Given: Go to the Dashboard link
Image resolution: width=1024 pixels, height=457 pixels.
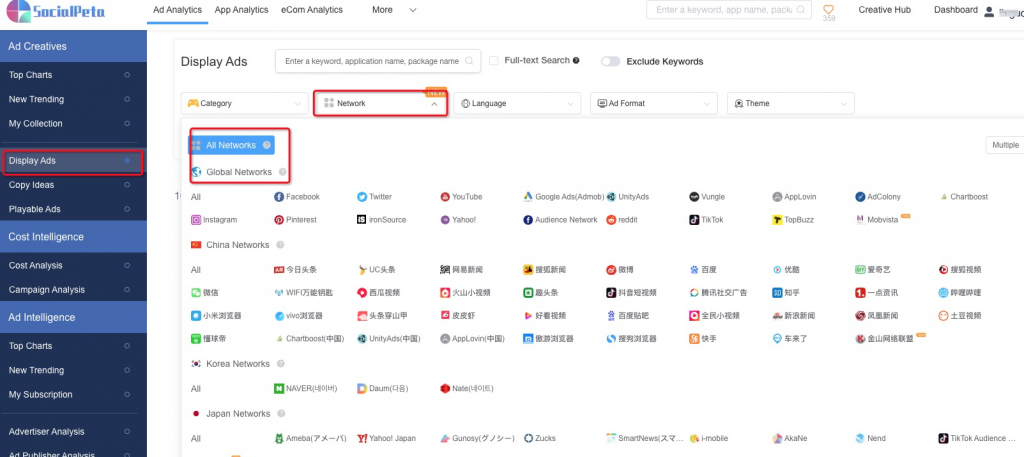Looking at the screenshot, I should tap(955, 10).
